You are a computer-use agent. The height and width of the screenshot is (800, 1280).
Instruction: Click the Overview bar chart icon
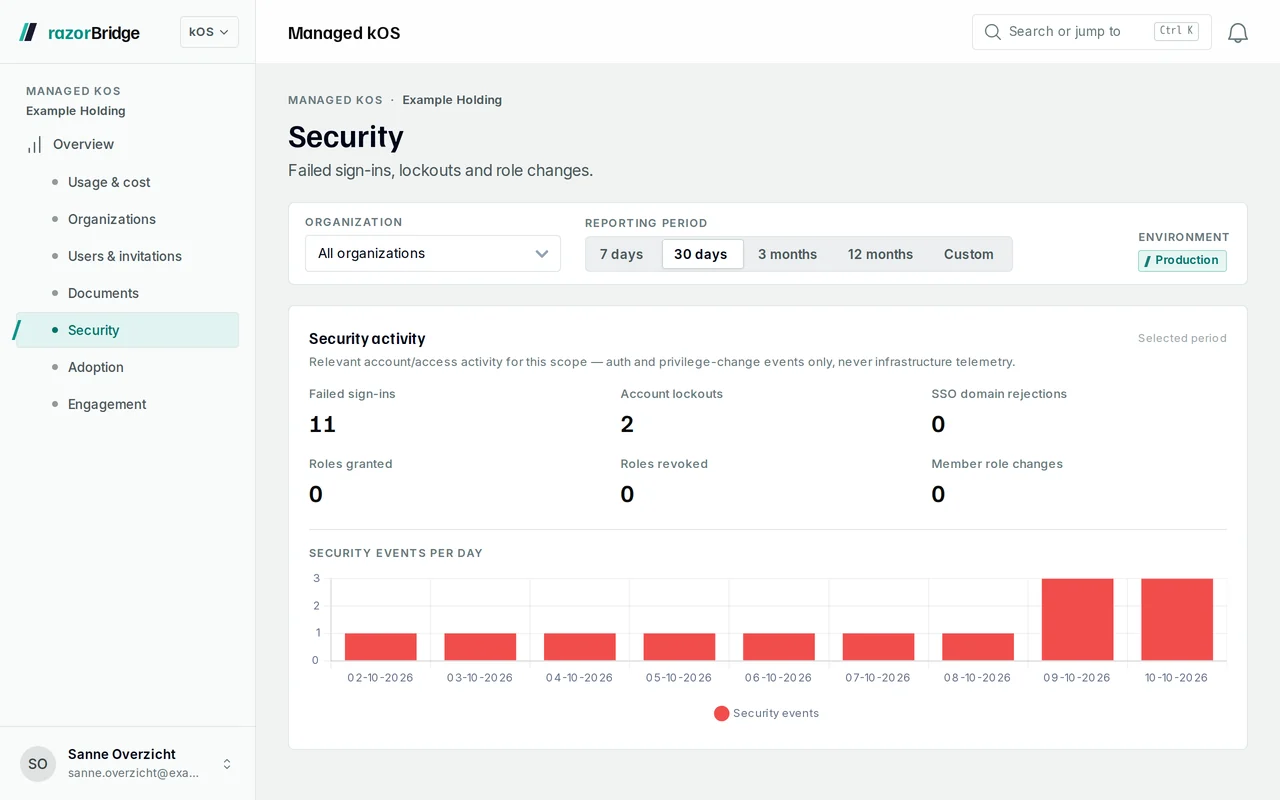point(35,145)
